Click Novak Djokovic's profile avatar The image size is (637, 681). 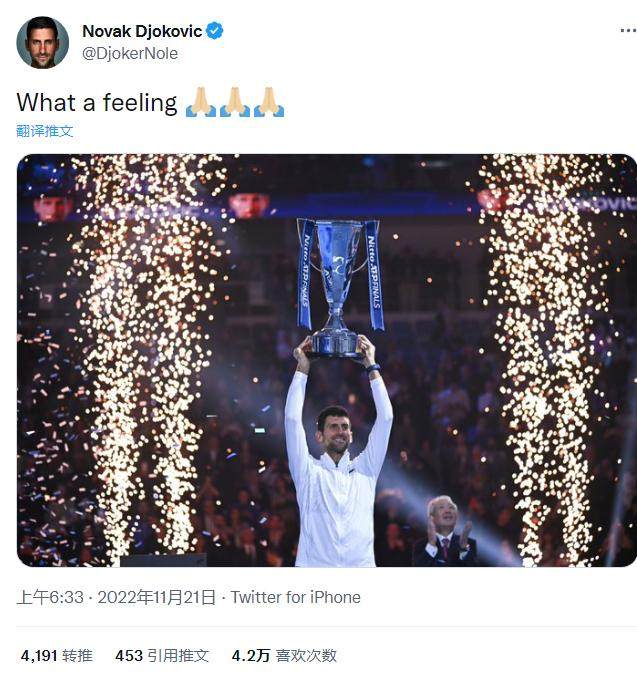point(42,43)
